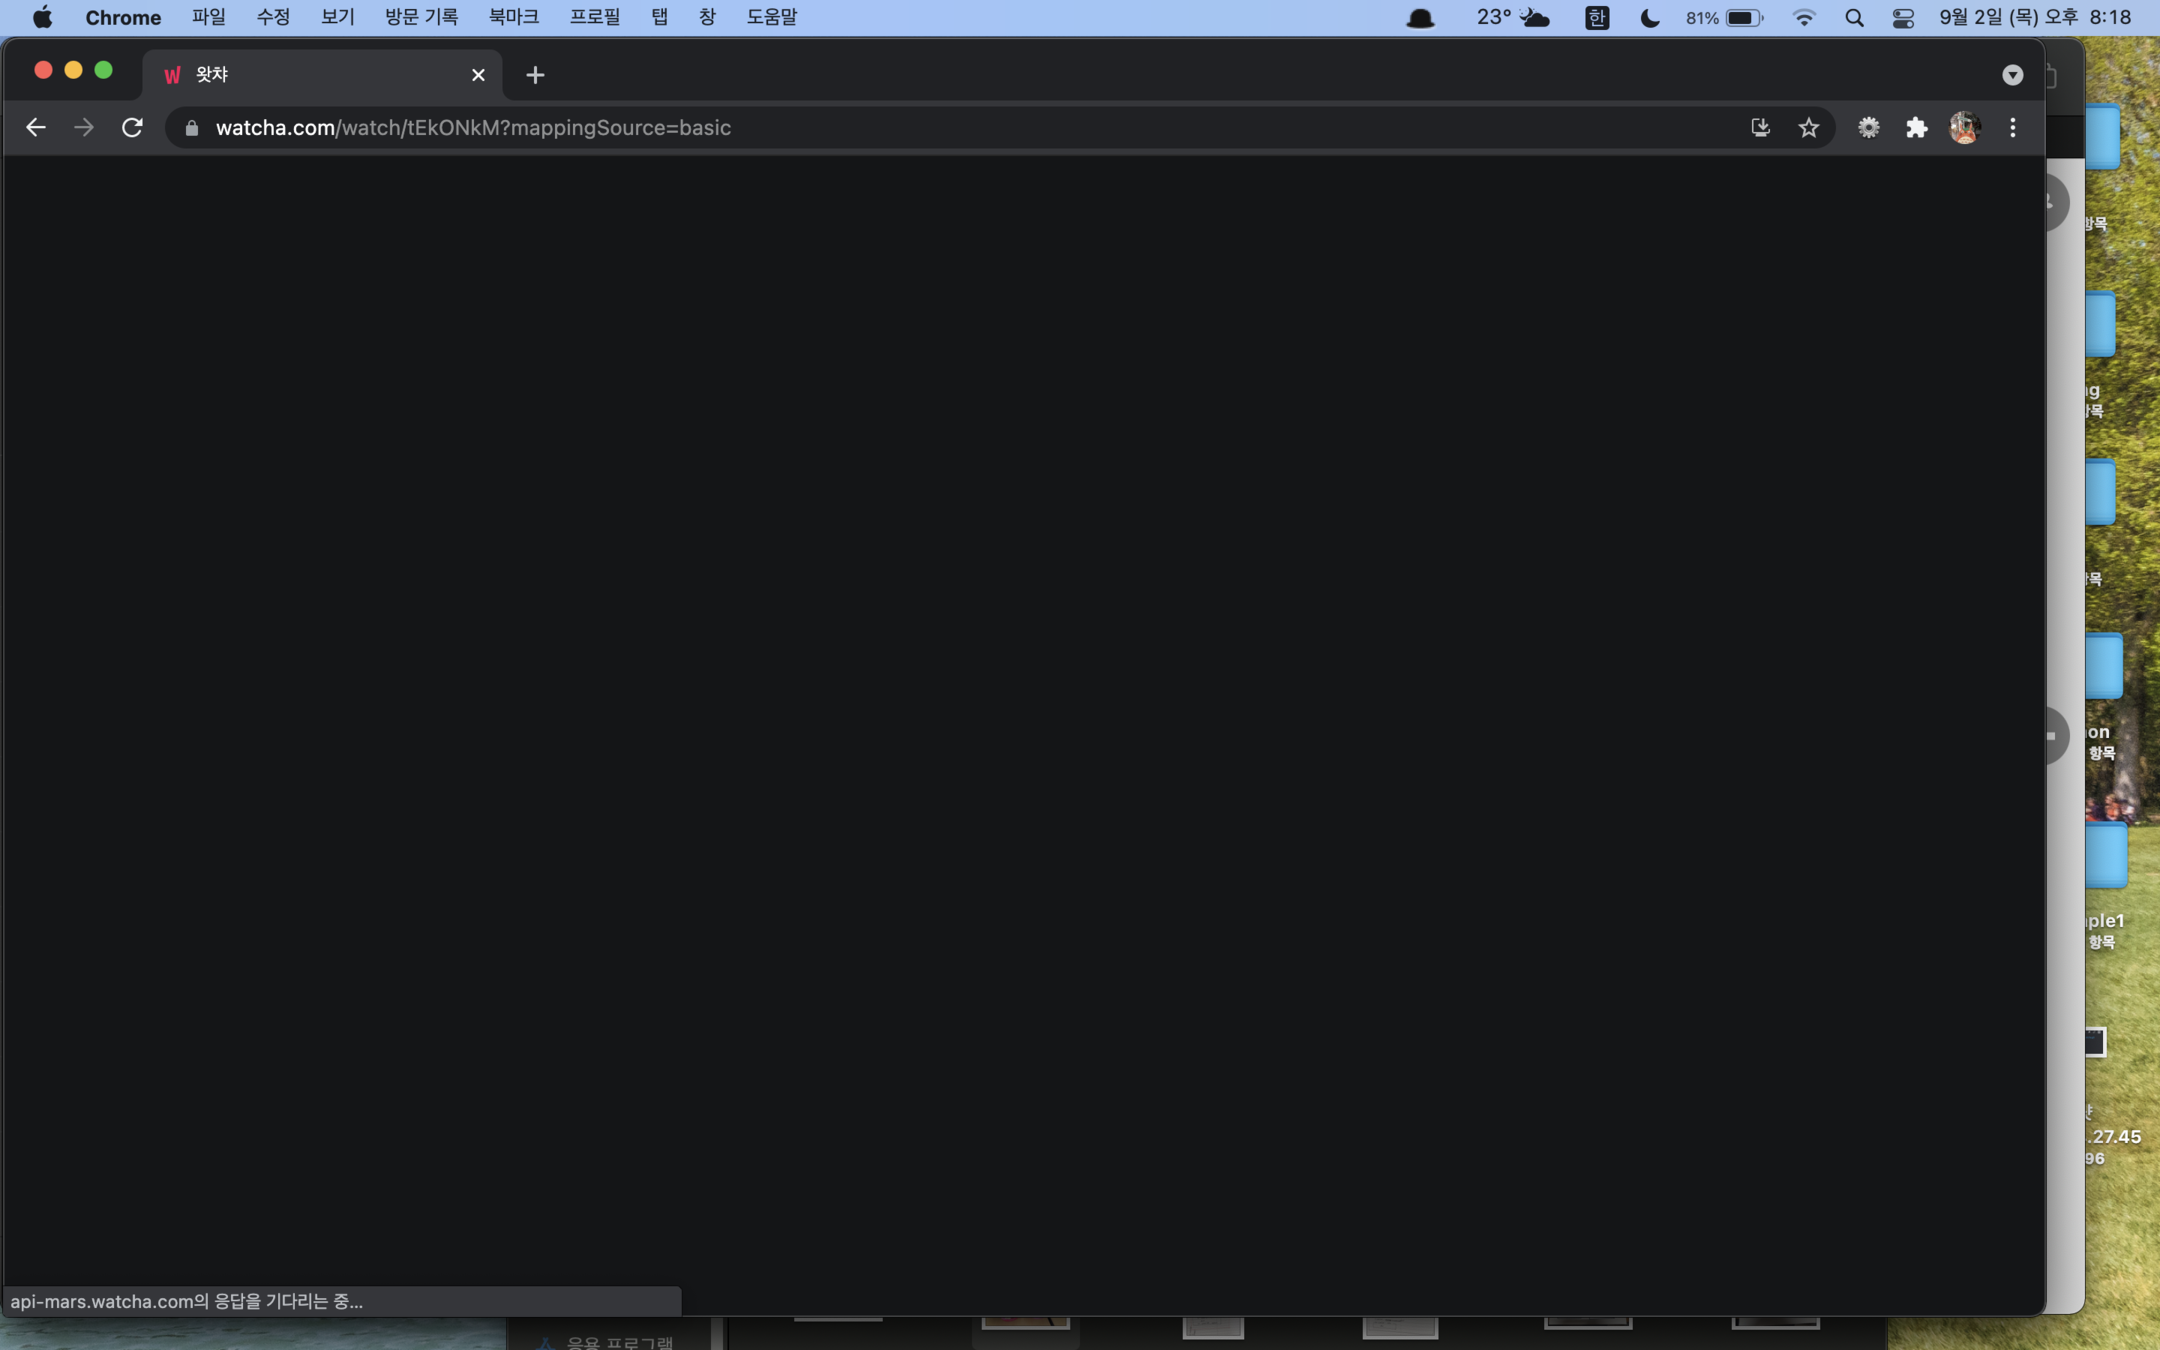Open the Chrome profile avatar

(x=1964, y=128)
